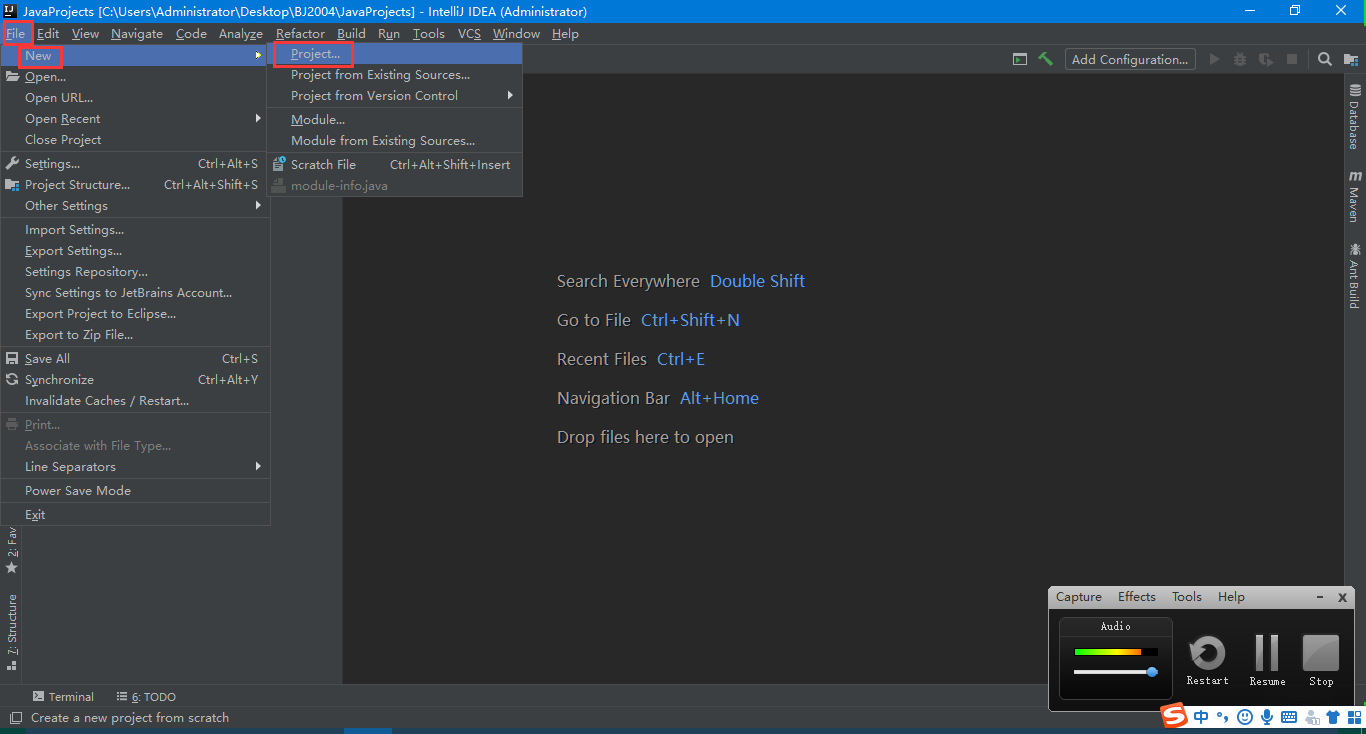
Task: Open the Sogou toolbox grid icon
Action: (x=1355, y=717)
